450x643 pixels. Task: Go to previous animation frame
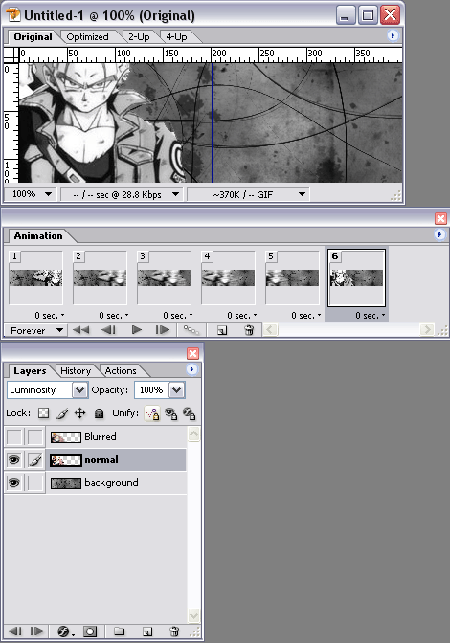click(108, 330)
